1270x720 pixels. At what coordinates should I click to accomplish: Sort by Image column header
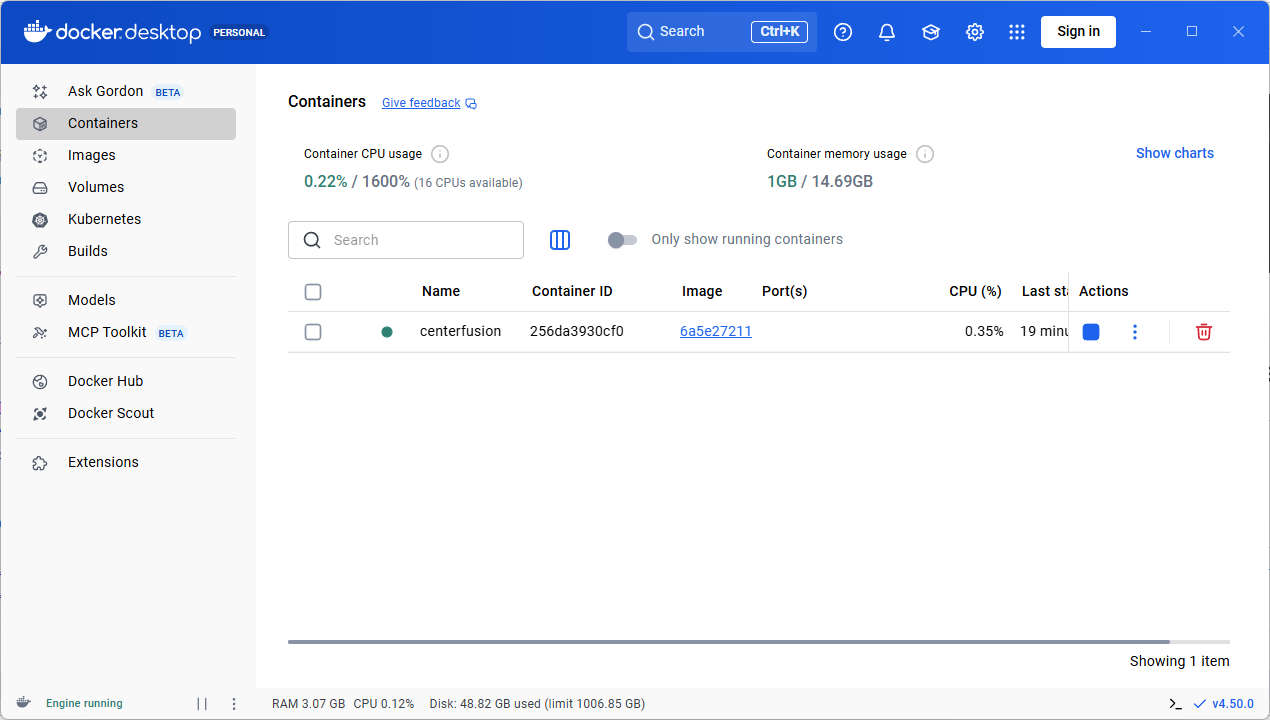702,292
